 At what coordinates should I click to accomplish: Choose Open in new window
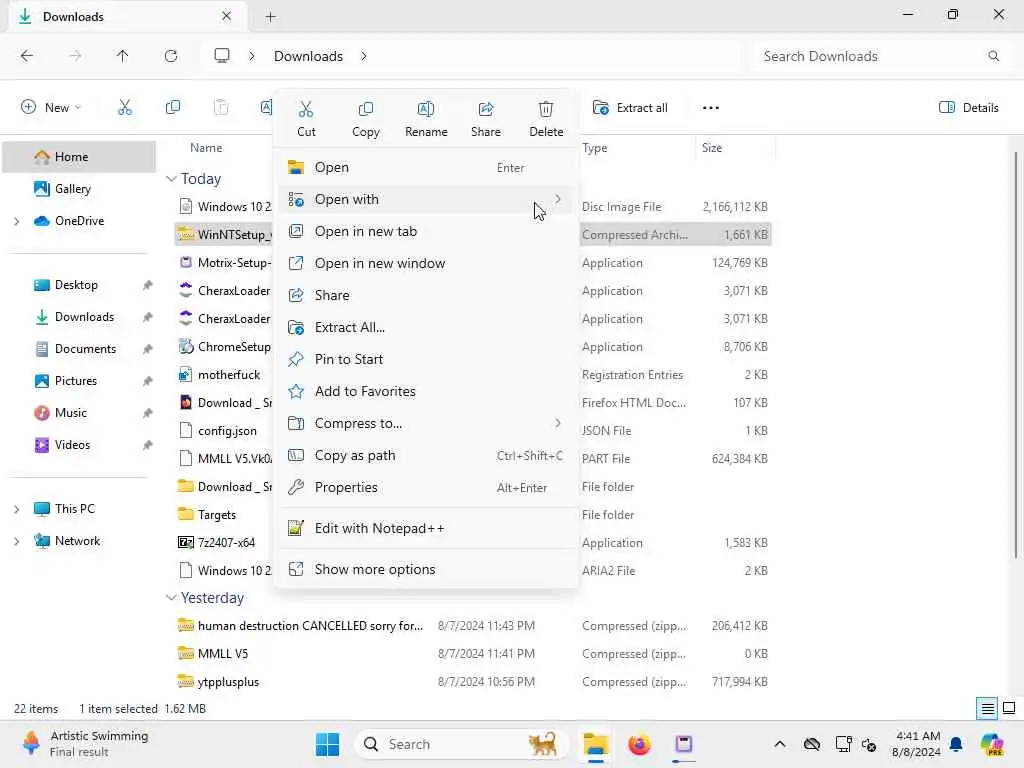[x=428, y=263]
